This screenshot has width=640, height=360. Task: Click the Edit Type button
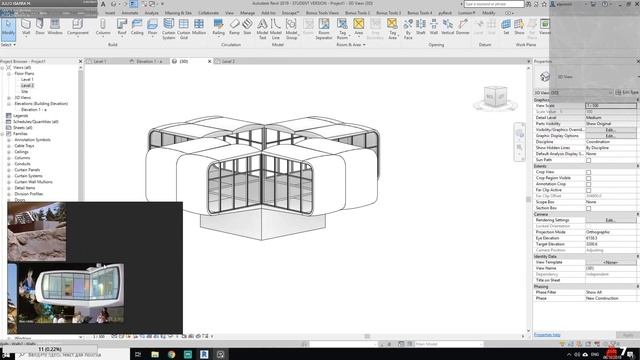[627, 93]
